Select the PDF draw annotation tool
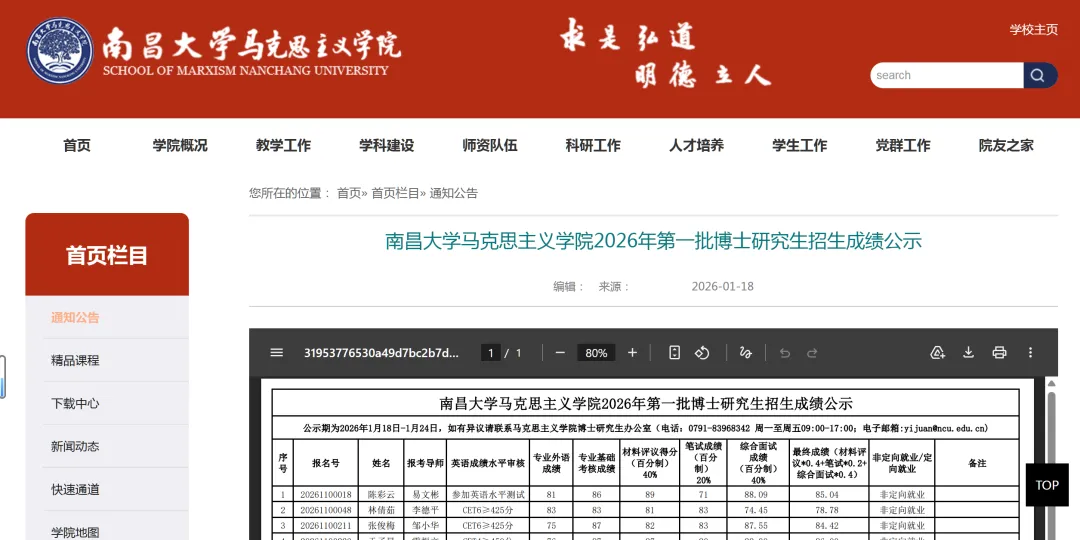The image size is (1080, 540). (745, 353)
